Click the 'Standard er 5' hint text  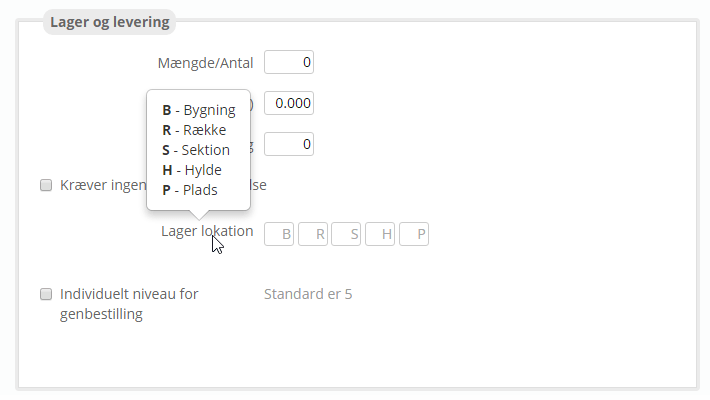308,294
